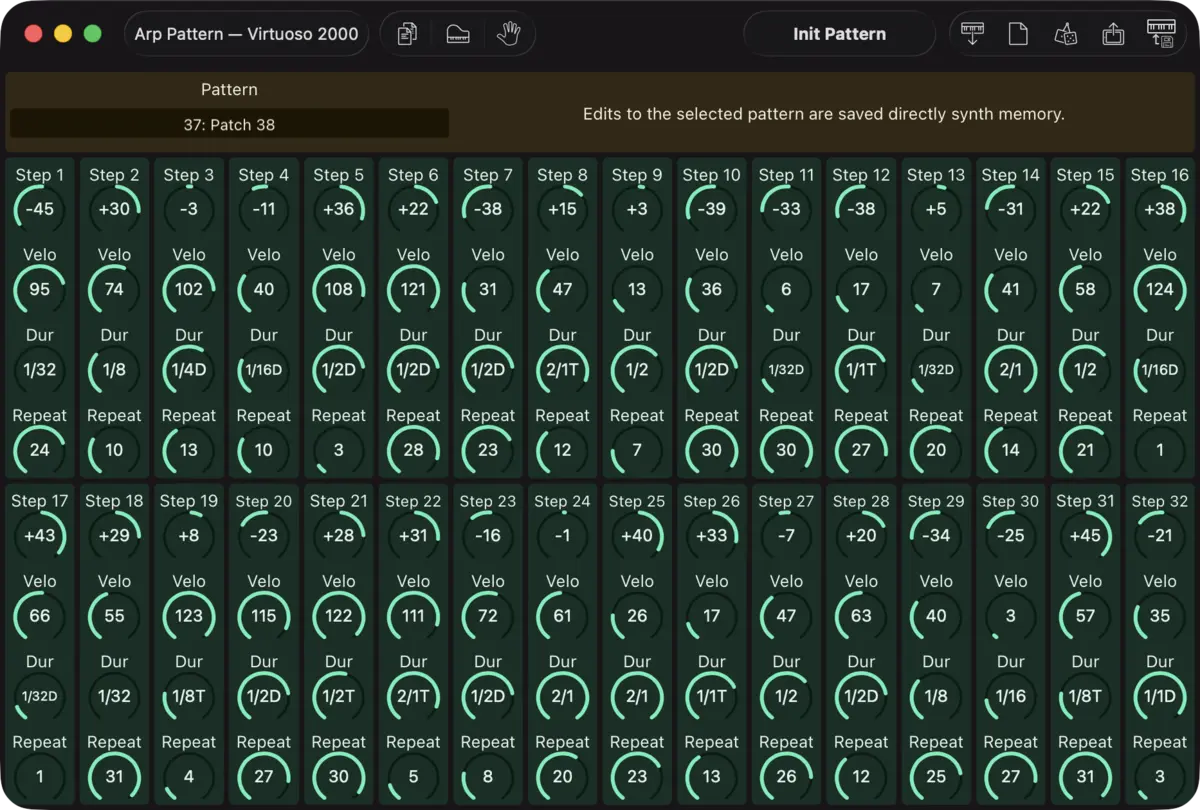Click Step 25 offset knob showing +40

(x=637, y=535)
